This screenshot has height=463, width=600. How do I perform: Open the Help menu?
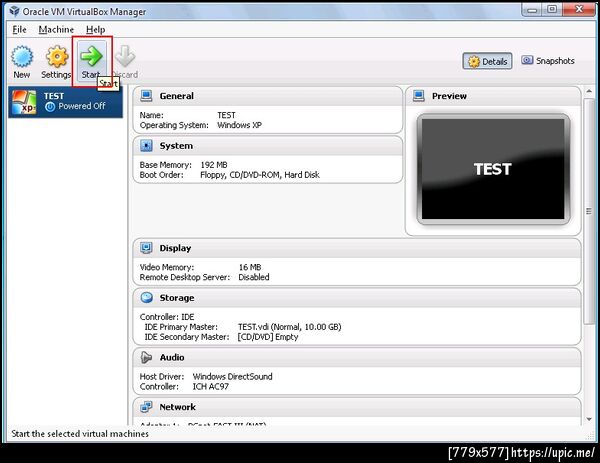click(95, 29)
